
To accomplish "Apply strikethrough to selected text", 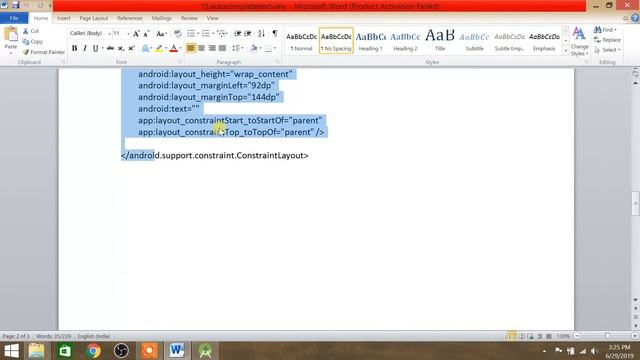I will 110,48.
